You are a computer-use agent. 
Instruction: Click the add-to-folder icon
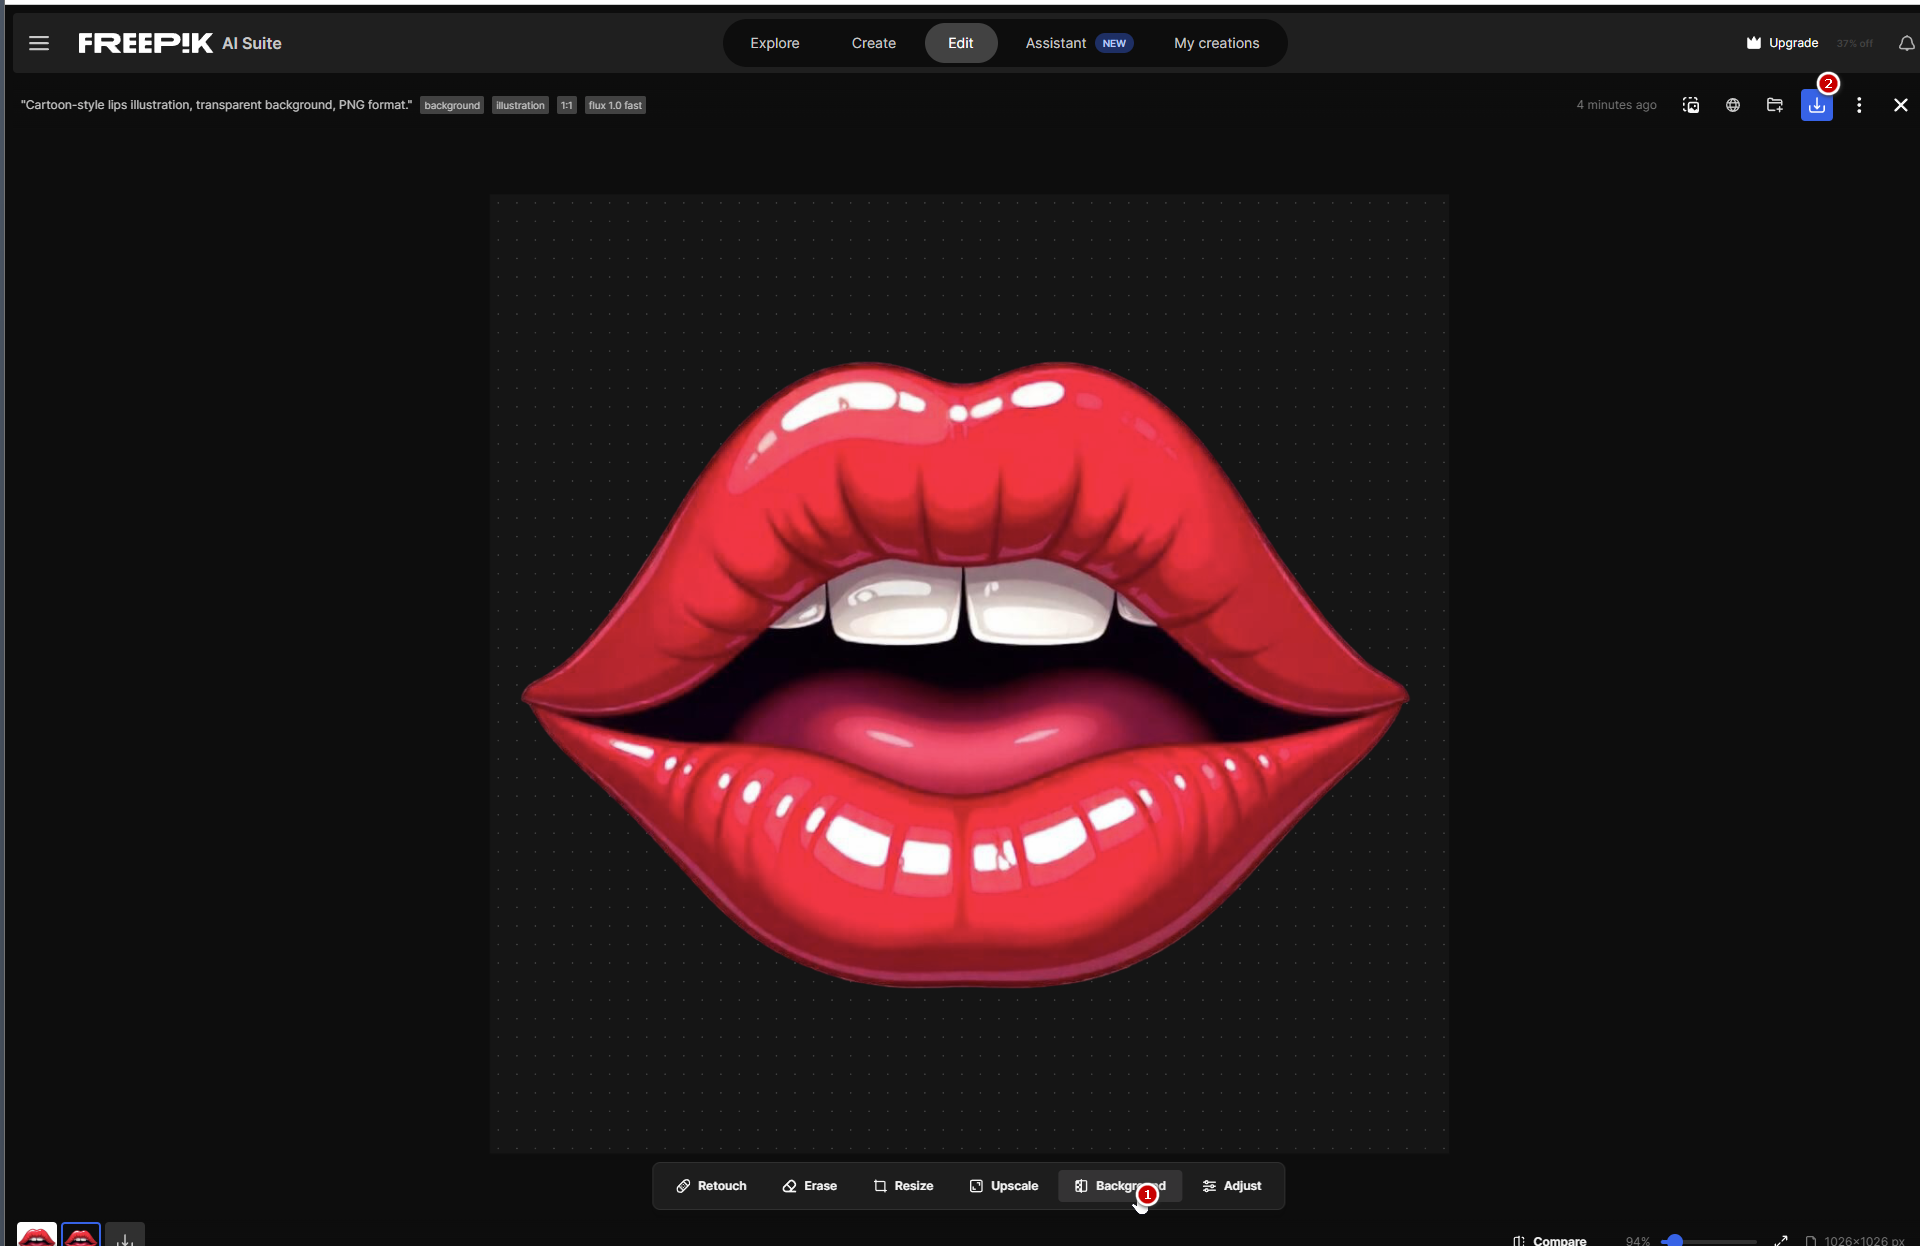(1775, 105)
